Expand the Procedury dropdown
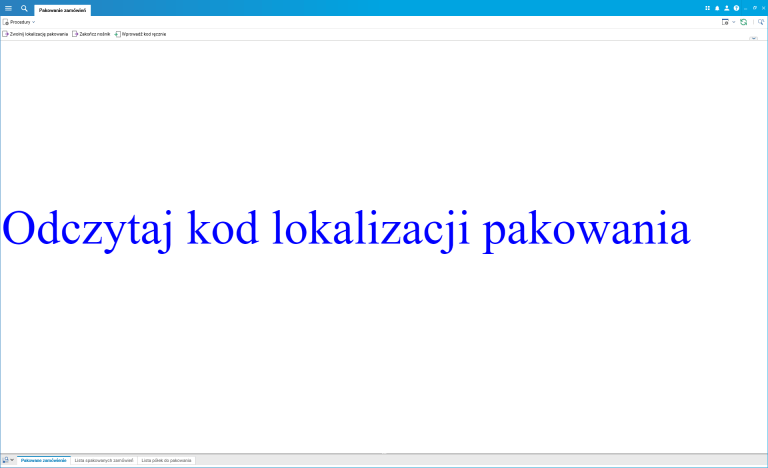The width and height of the screenshot is (768, 468). coord(19,22)
